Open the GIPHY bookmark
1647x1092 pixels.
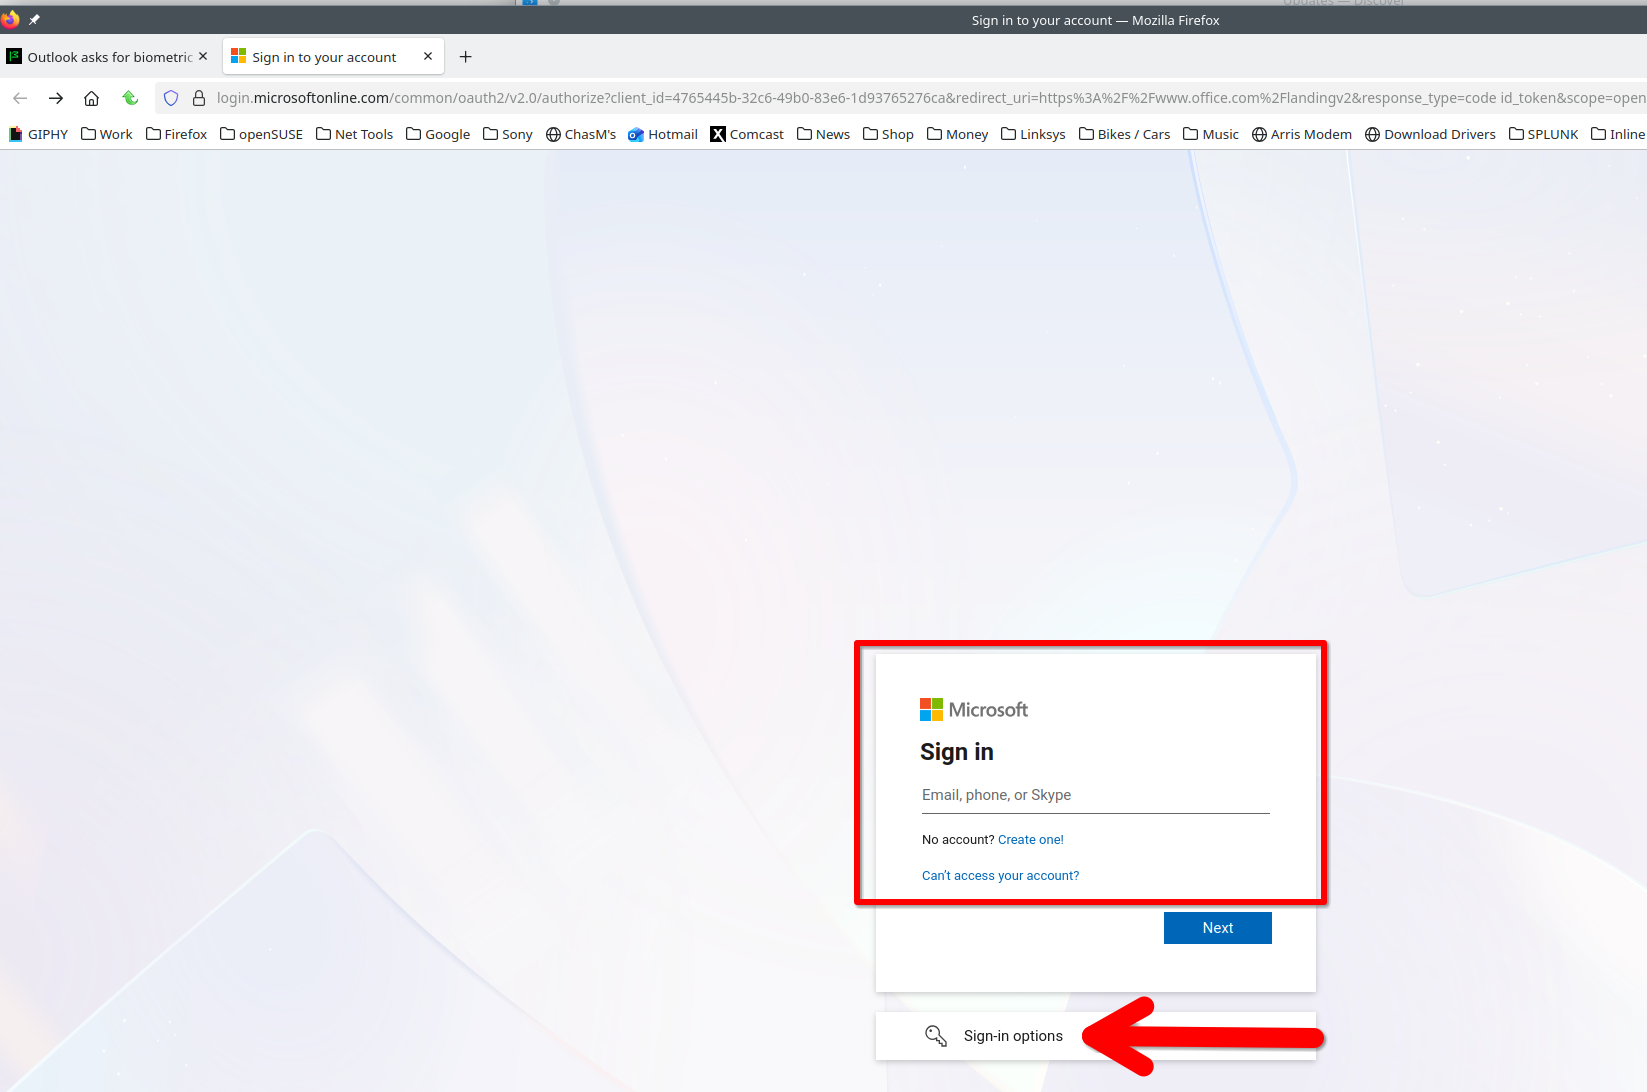(38, 134)
